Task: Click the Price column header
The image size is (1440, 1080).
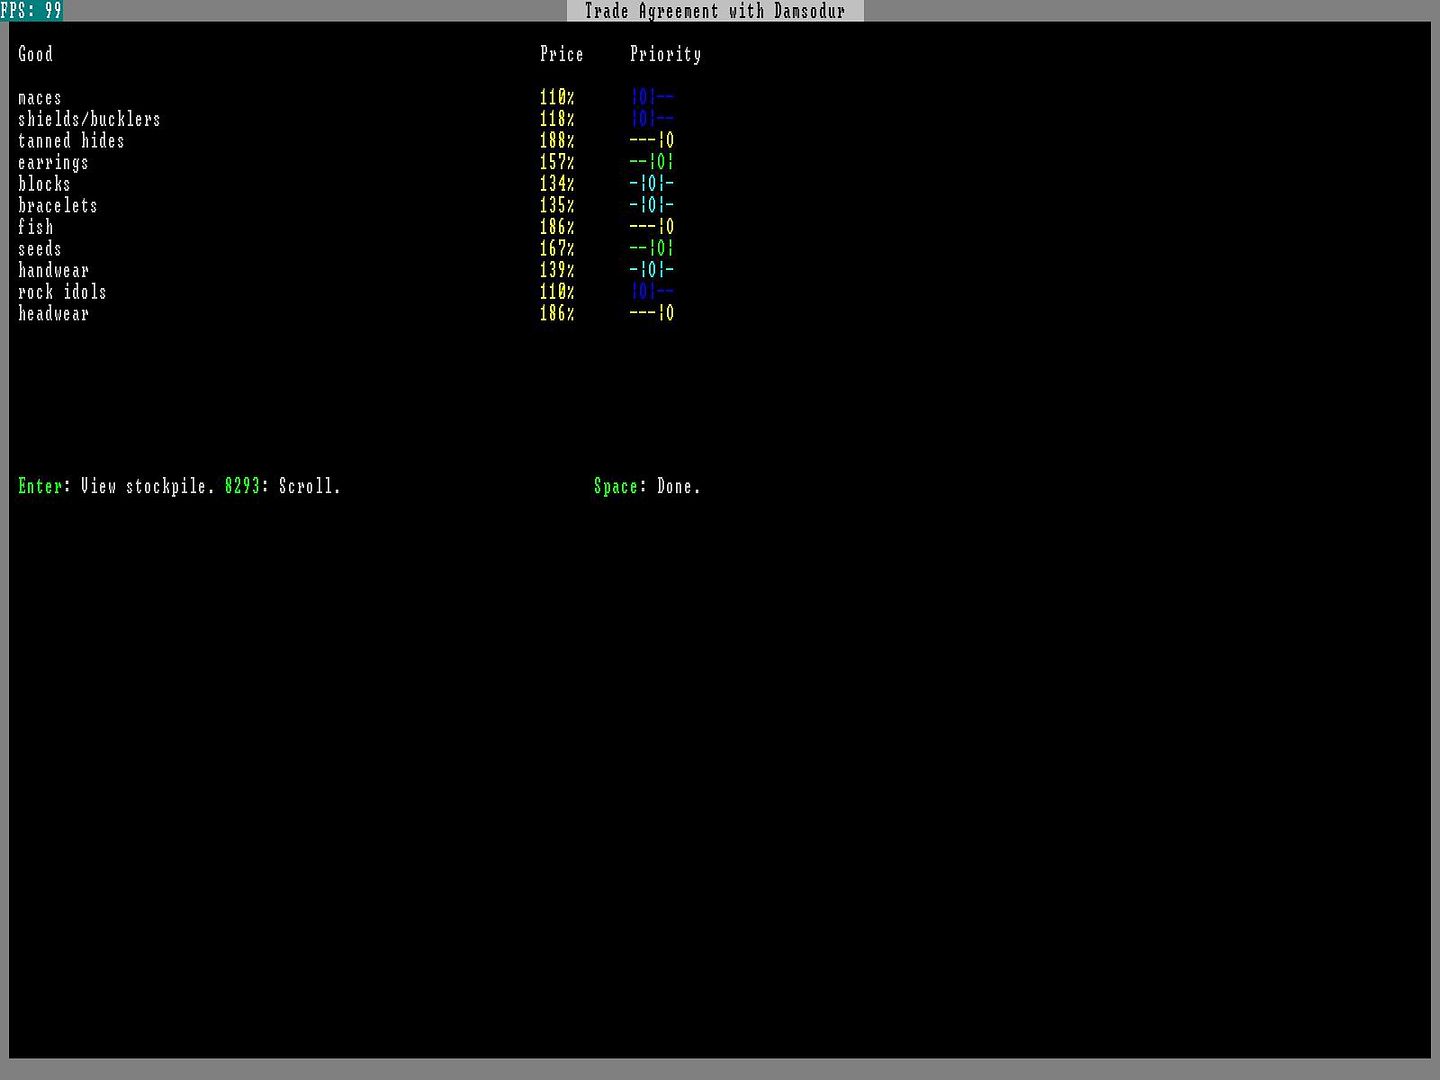Action: [561, 54]
